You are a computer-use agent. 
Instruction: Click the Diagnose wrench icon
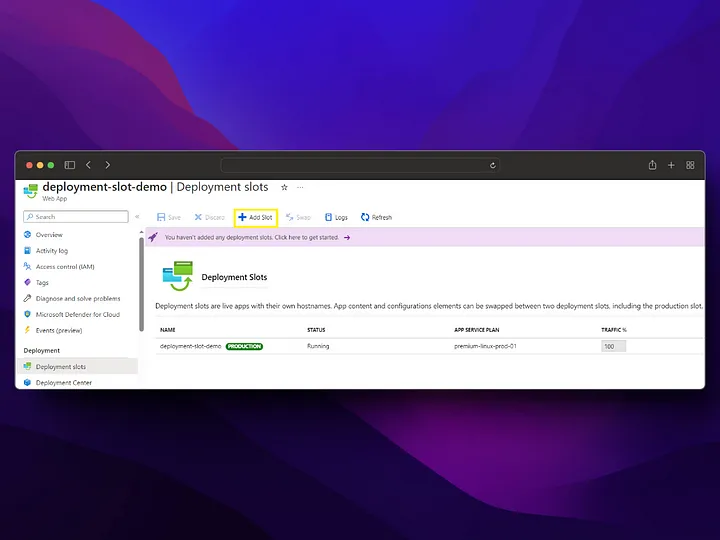tap(28, 298)
